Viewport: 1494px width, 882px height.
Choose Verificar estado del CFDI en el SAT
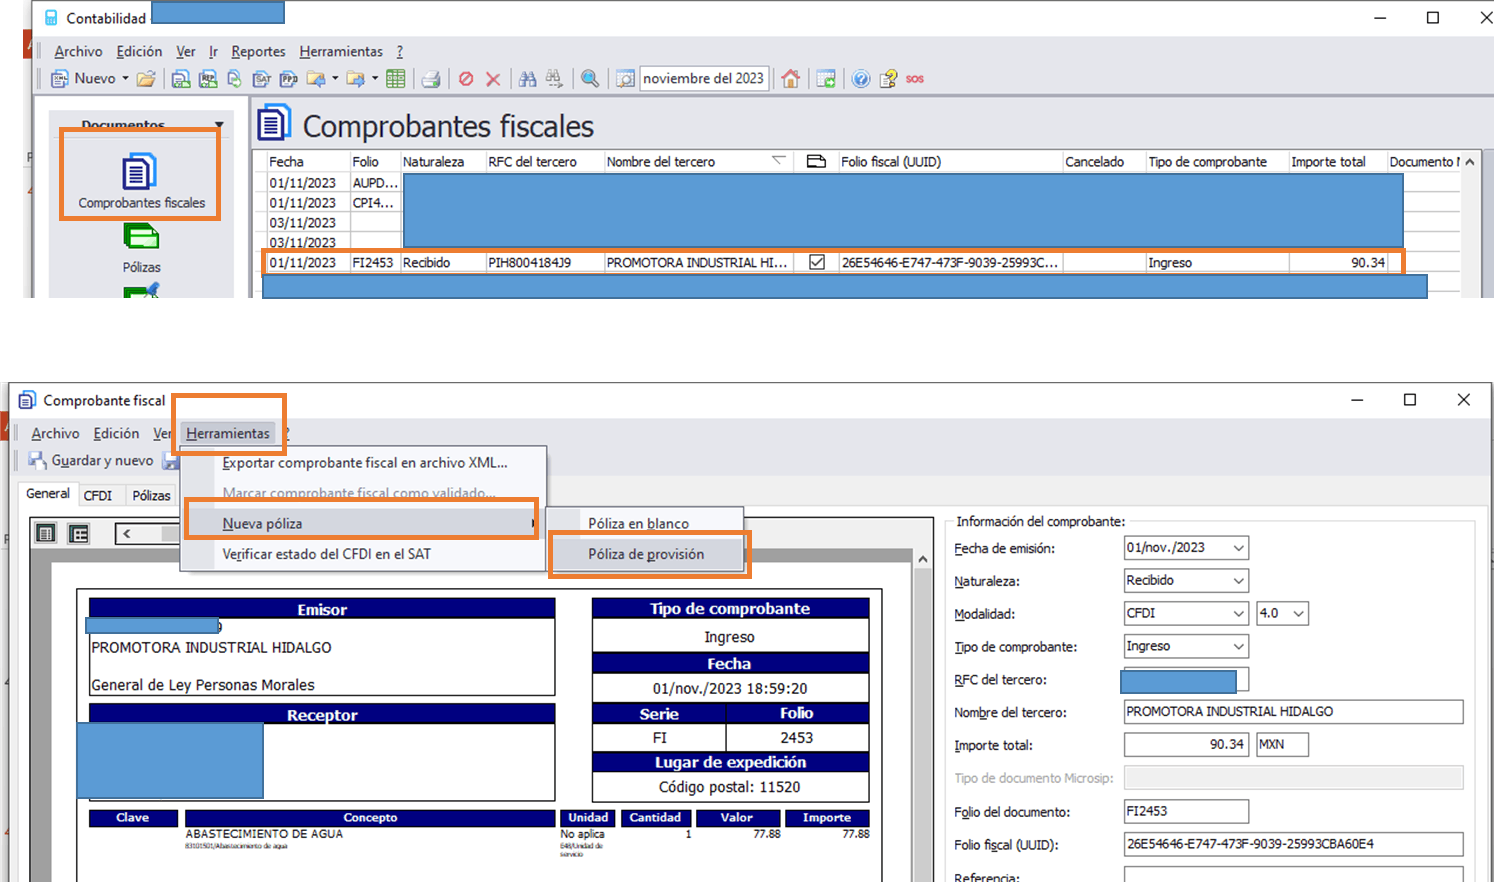(326, 554)
